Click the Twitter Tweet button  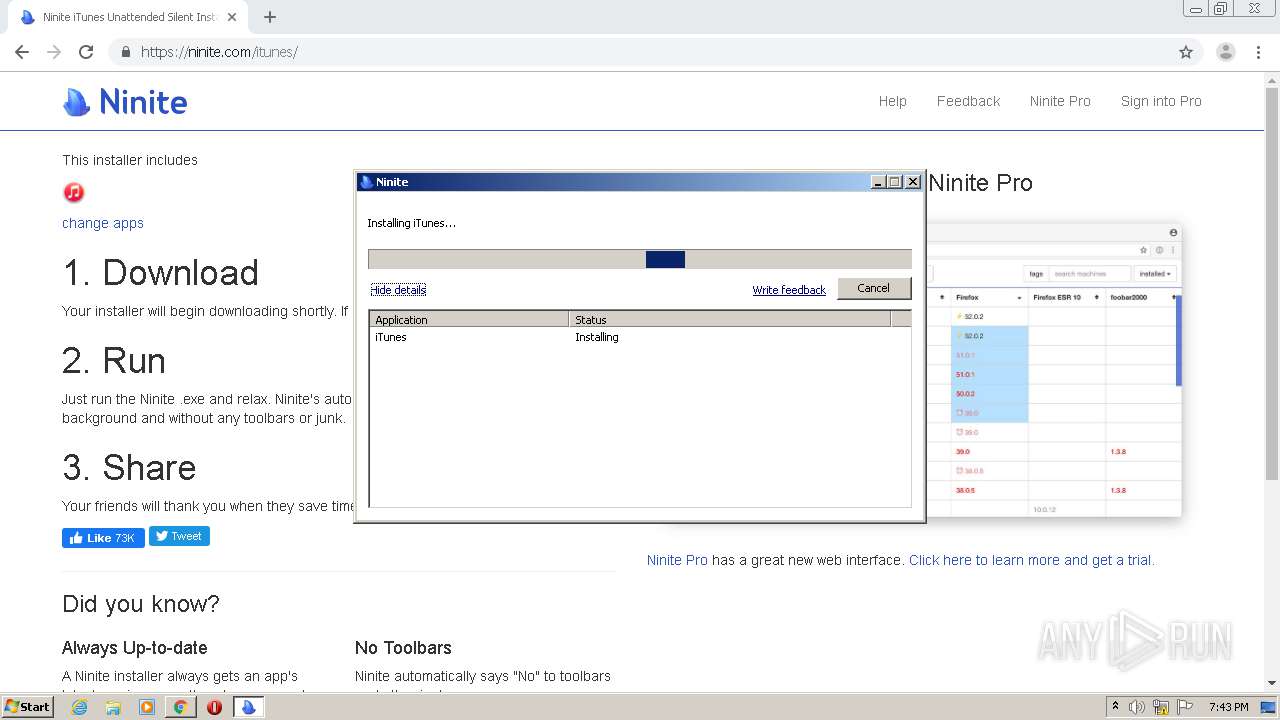pos(179,536)
